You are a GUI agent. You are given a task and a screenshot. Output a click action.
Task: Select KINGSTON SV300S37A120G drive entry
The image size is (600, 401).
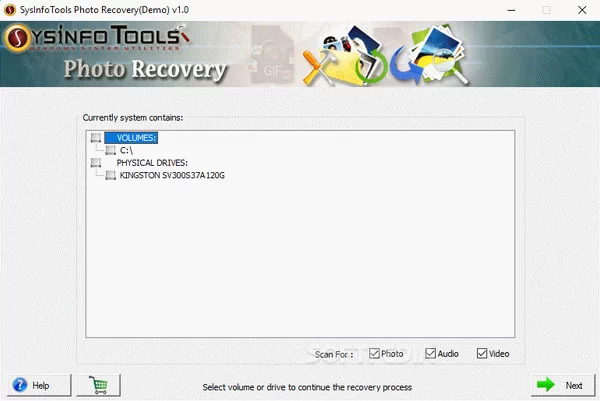172,175
